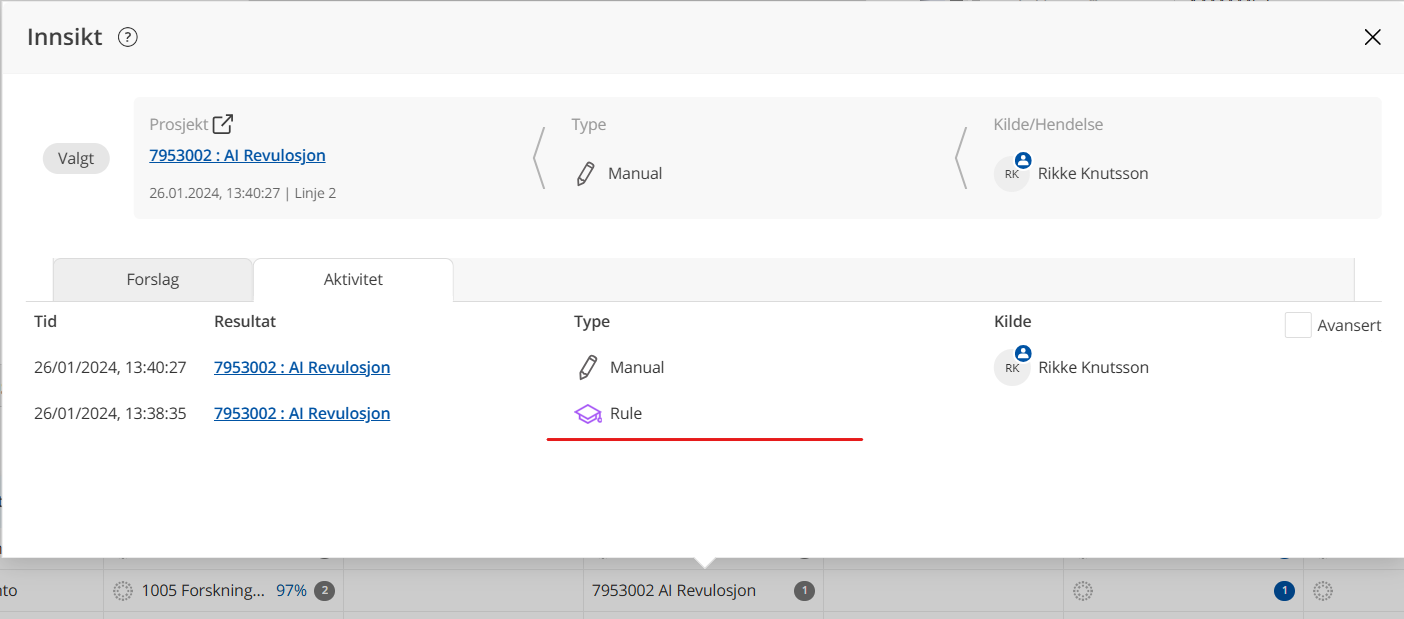Click the dotted circle icon beside 1005 Forskning
The height and width of the screenshot is (619, 1404).
(x=123, y=591)
